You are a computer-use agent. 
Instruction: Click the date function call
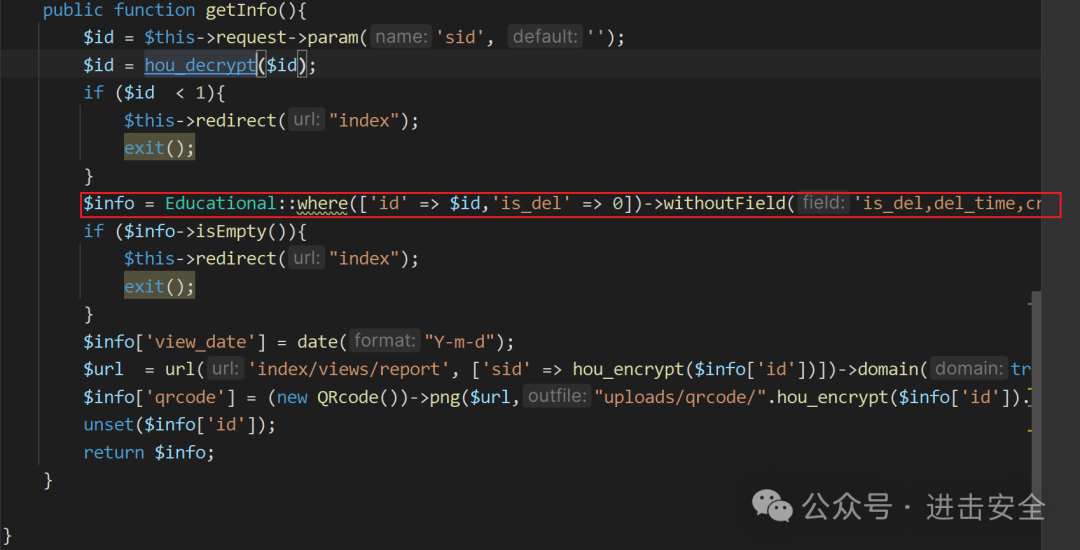pos(317,341)
